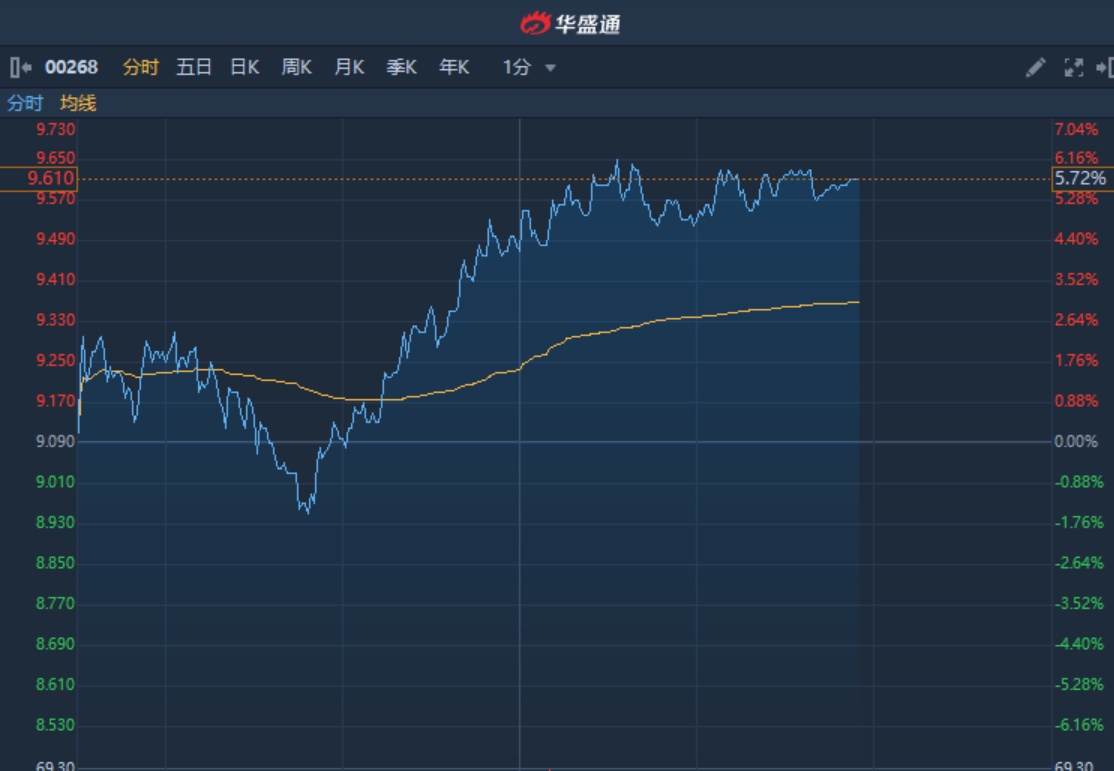Show the 月K monthly candlestick chart
1114x771 pixels.
pyautogui.click(x=349, y=67)
